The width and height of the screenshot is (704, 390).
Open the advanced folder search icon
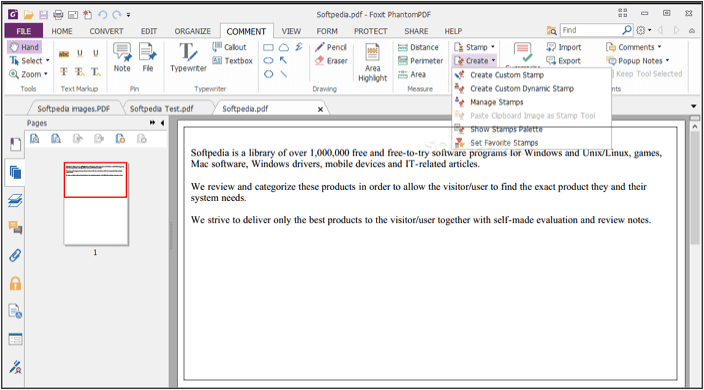coord(551,31)
